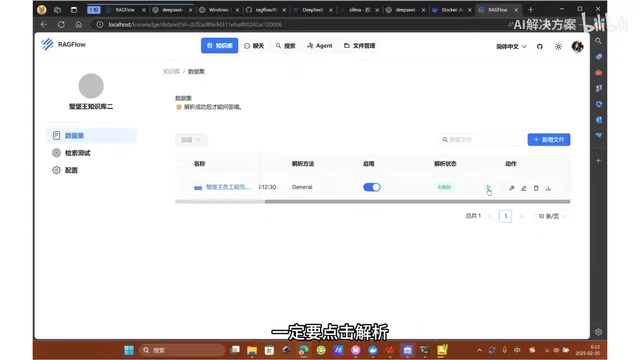640x360 pixels.
Task: Click the 新增文件 add file button
Action: pos(549,140)
